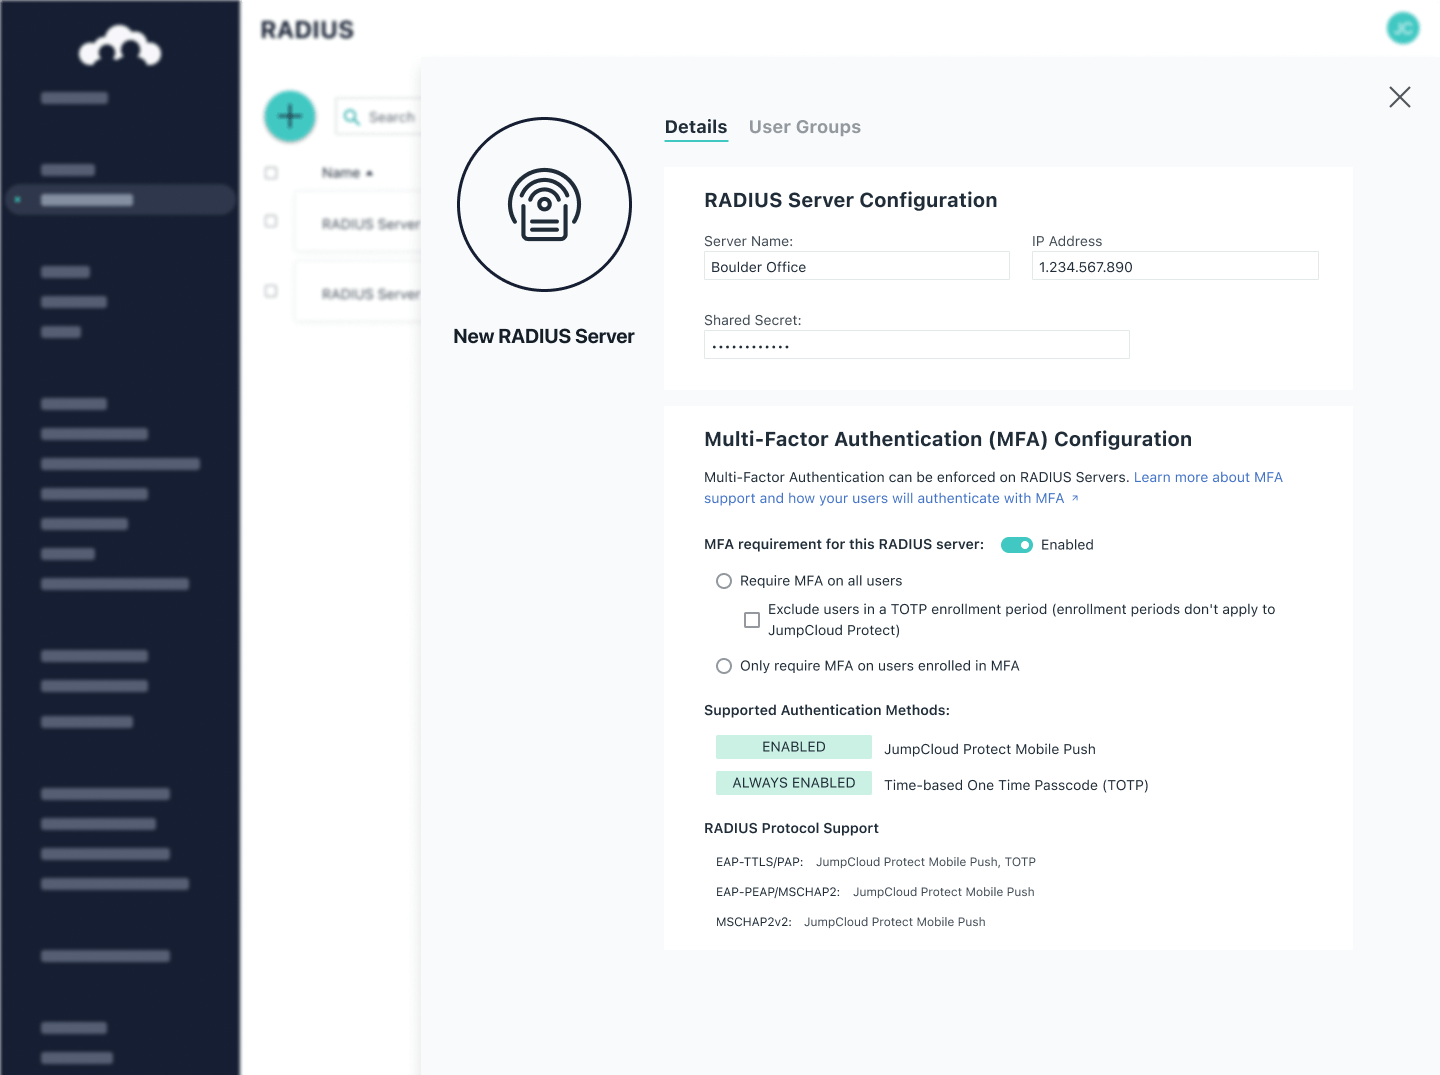1440x1075 pixels.
Task: Open the JC user avatar menu
Action: coord(1402,28)
